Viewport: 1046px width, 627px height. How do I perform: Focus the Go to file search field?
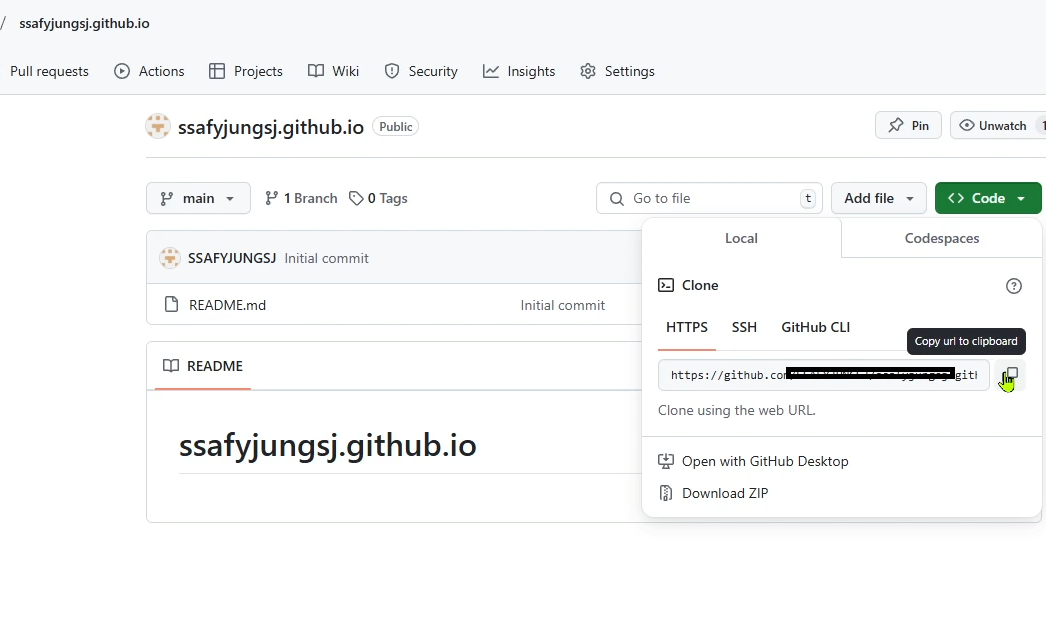tap(709, 198)
